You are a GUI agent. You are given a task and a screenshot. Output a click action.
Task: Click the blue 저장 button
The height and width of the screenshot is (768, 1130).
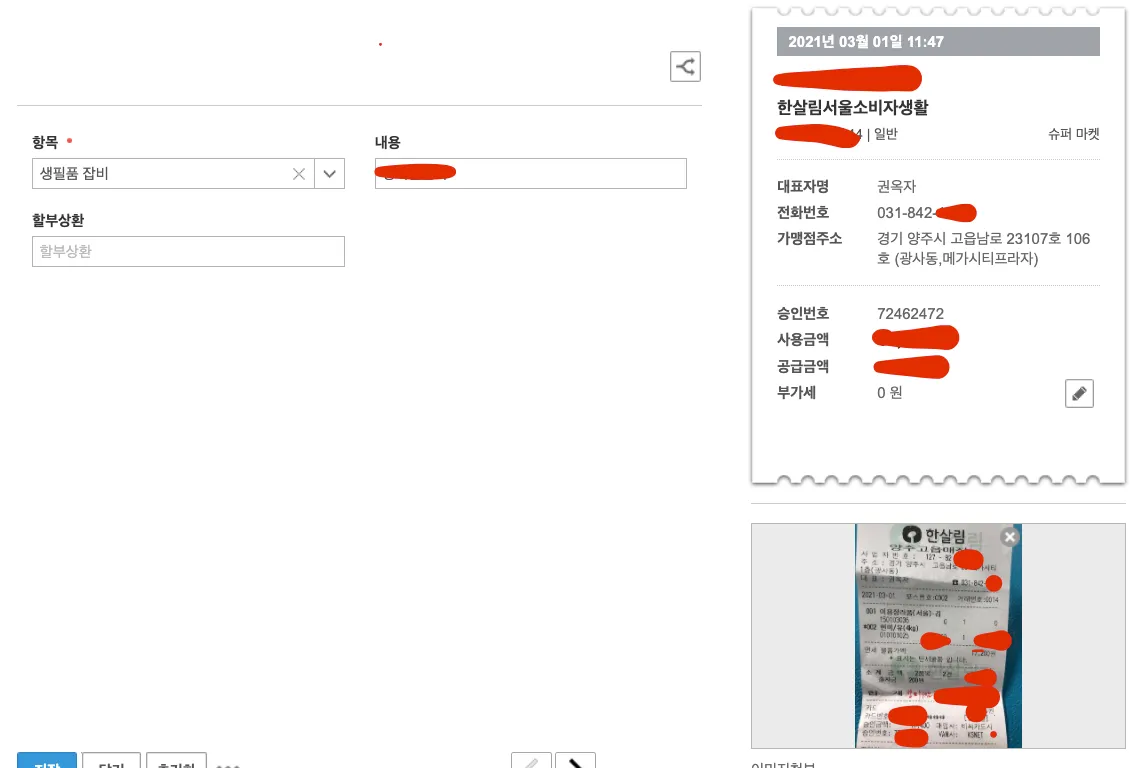point(47,761)
